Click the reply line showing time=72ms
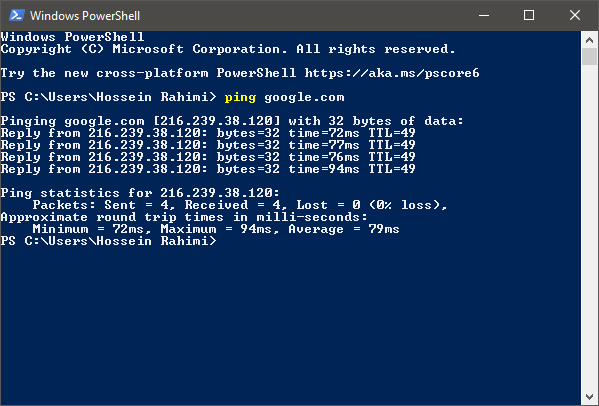The image size is (599, 406). pyautogui.click(x=208, y=133)
